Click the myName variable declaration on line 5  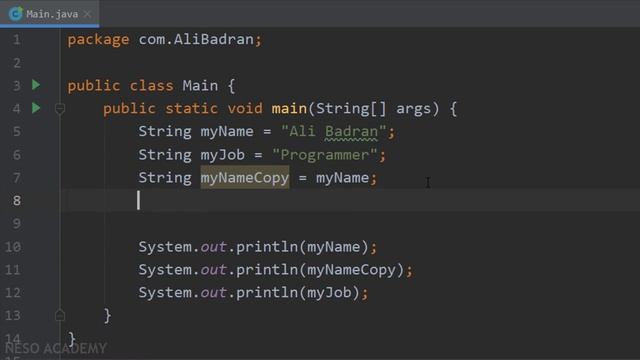click(x=227, y=131)
